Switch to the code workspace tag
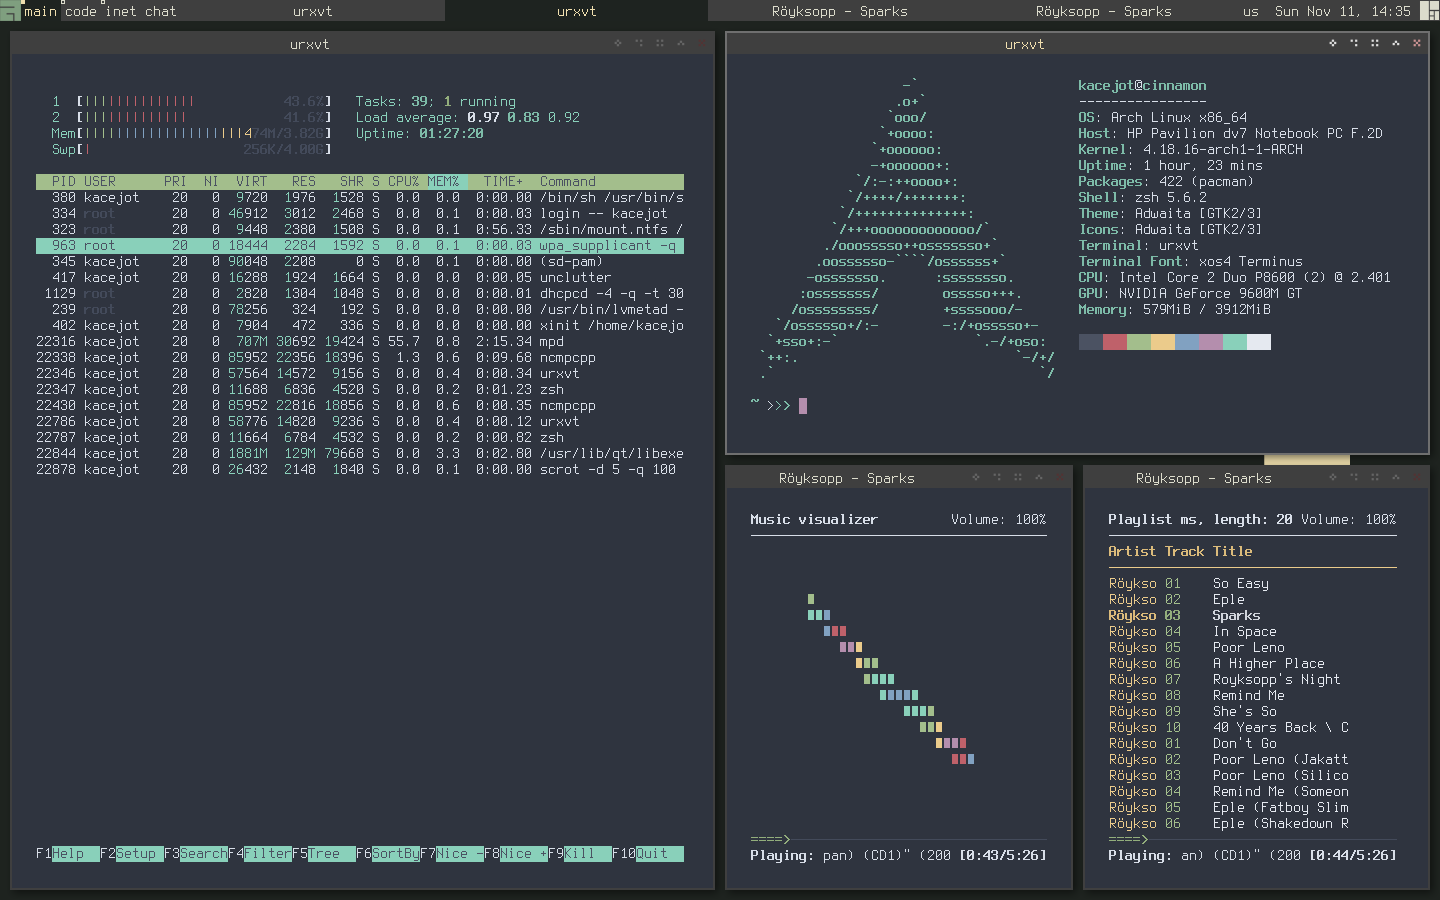This screenshot has width=1440, height=900. coord(80,11)
